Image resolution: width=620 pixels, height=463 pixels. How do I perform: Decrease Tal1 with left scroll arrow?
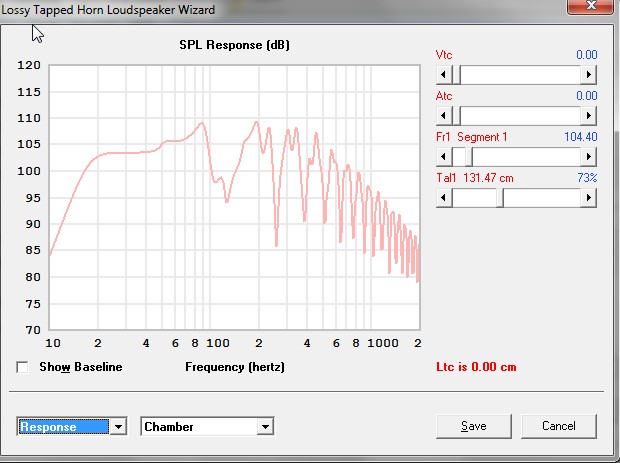pos(443,197)
